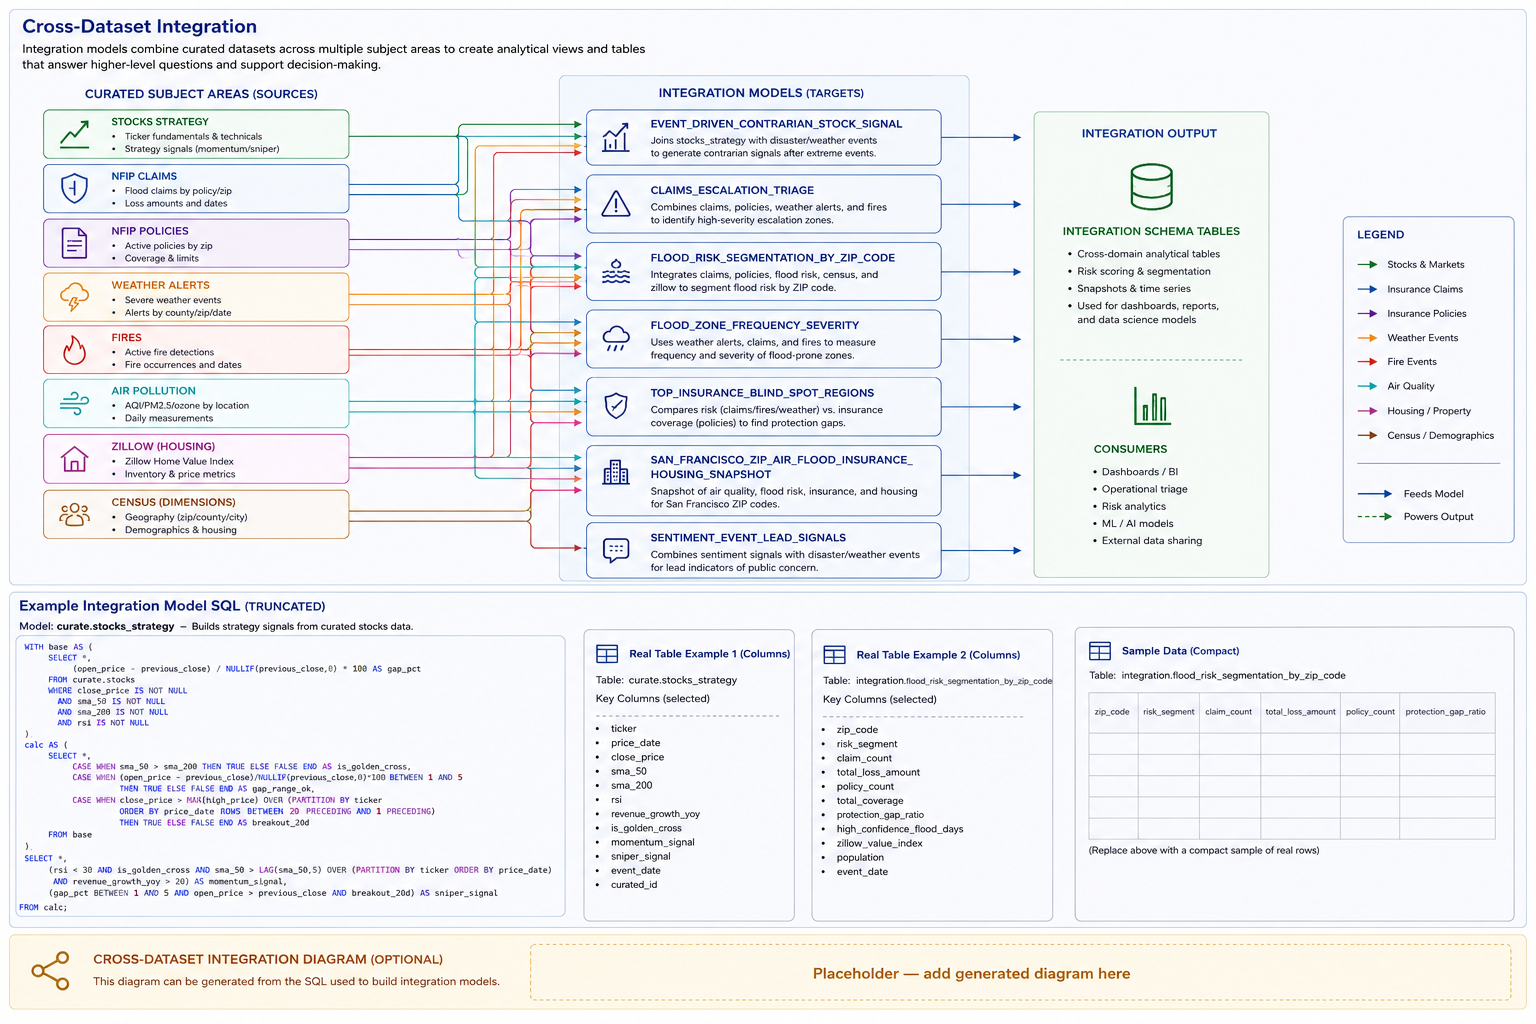Select the NFIP CLAIMS source title
The height and width of the screenshot is (1024, 1536).
pos(144,176)
